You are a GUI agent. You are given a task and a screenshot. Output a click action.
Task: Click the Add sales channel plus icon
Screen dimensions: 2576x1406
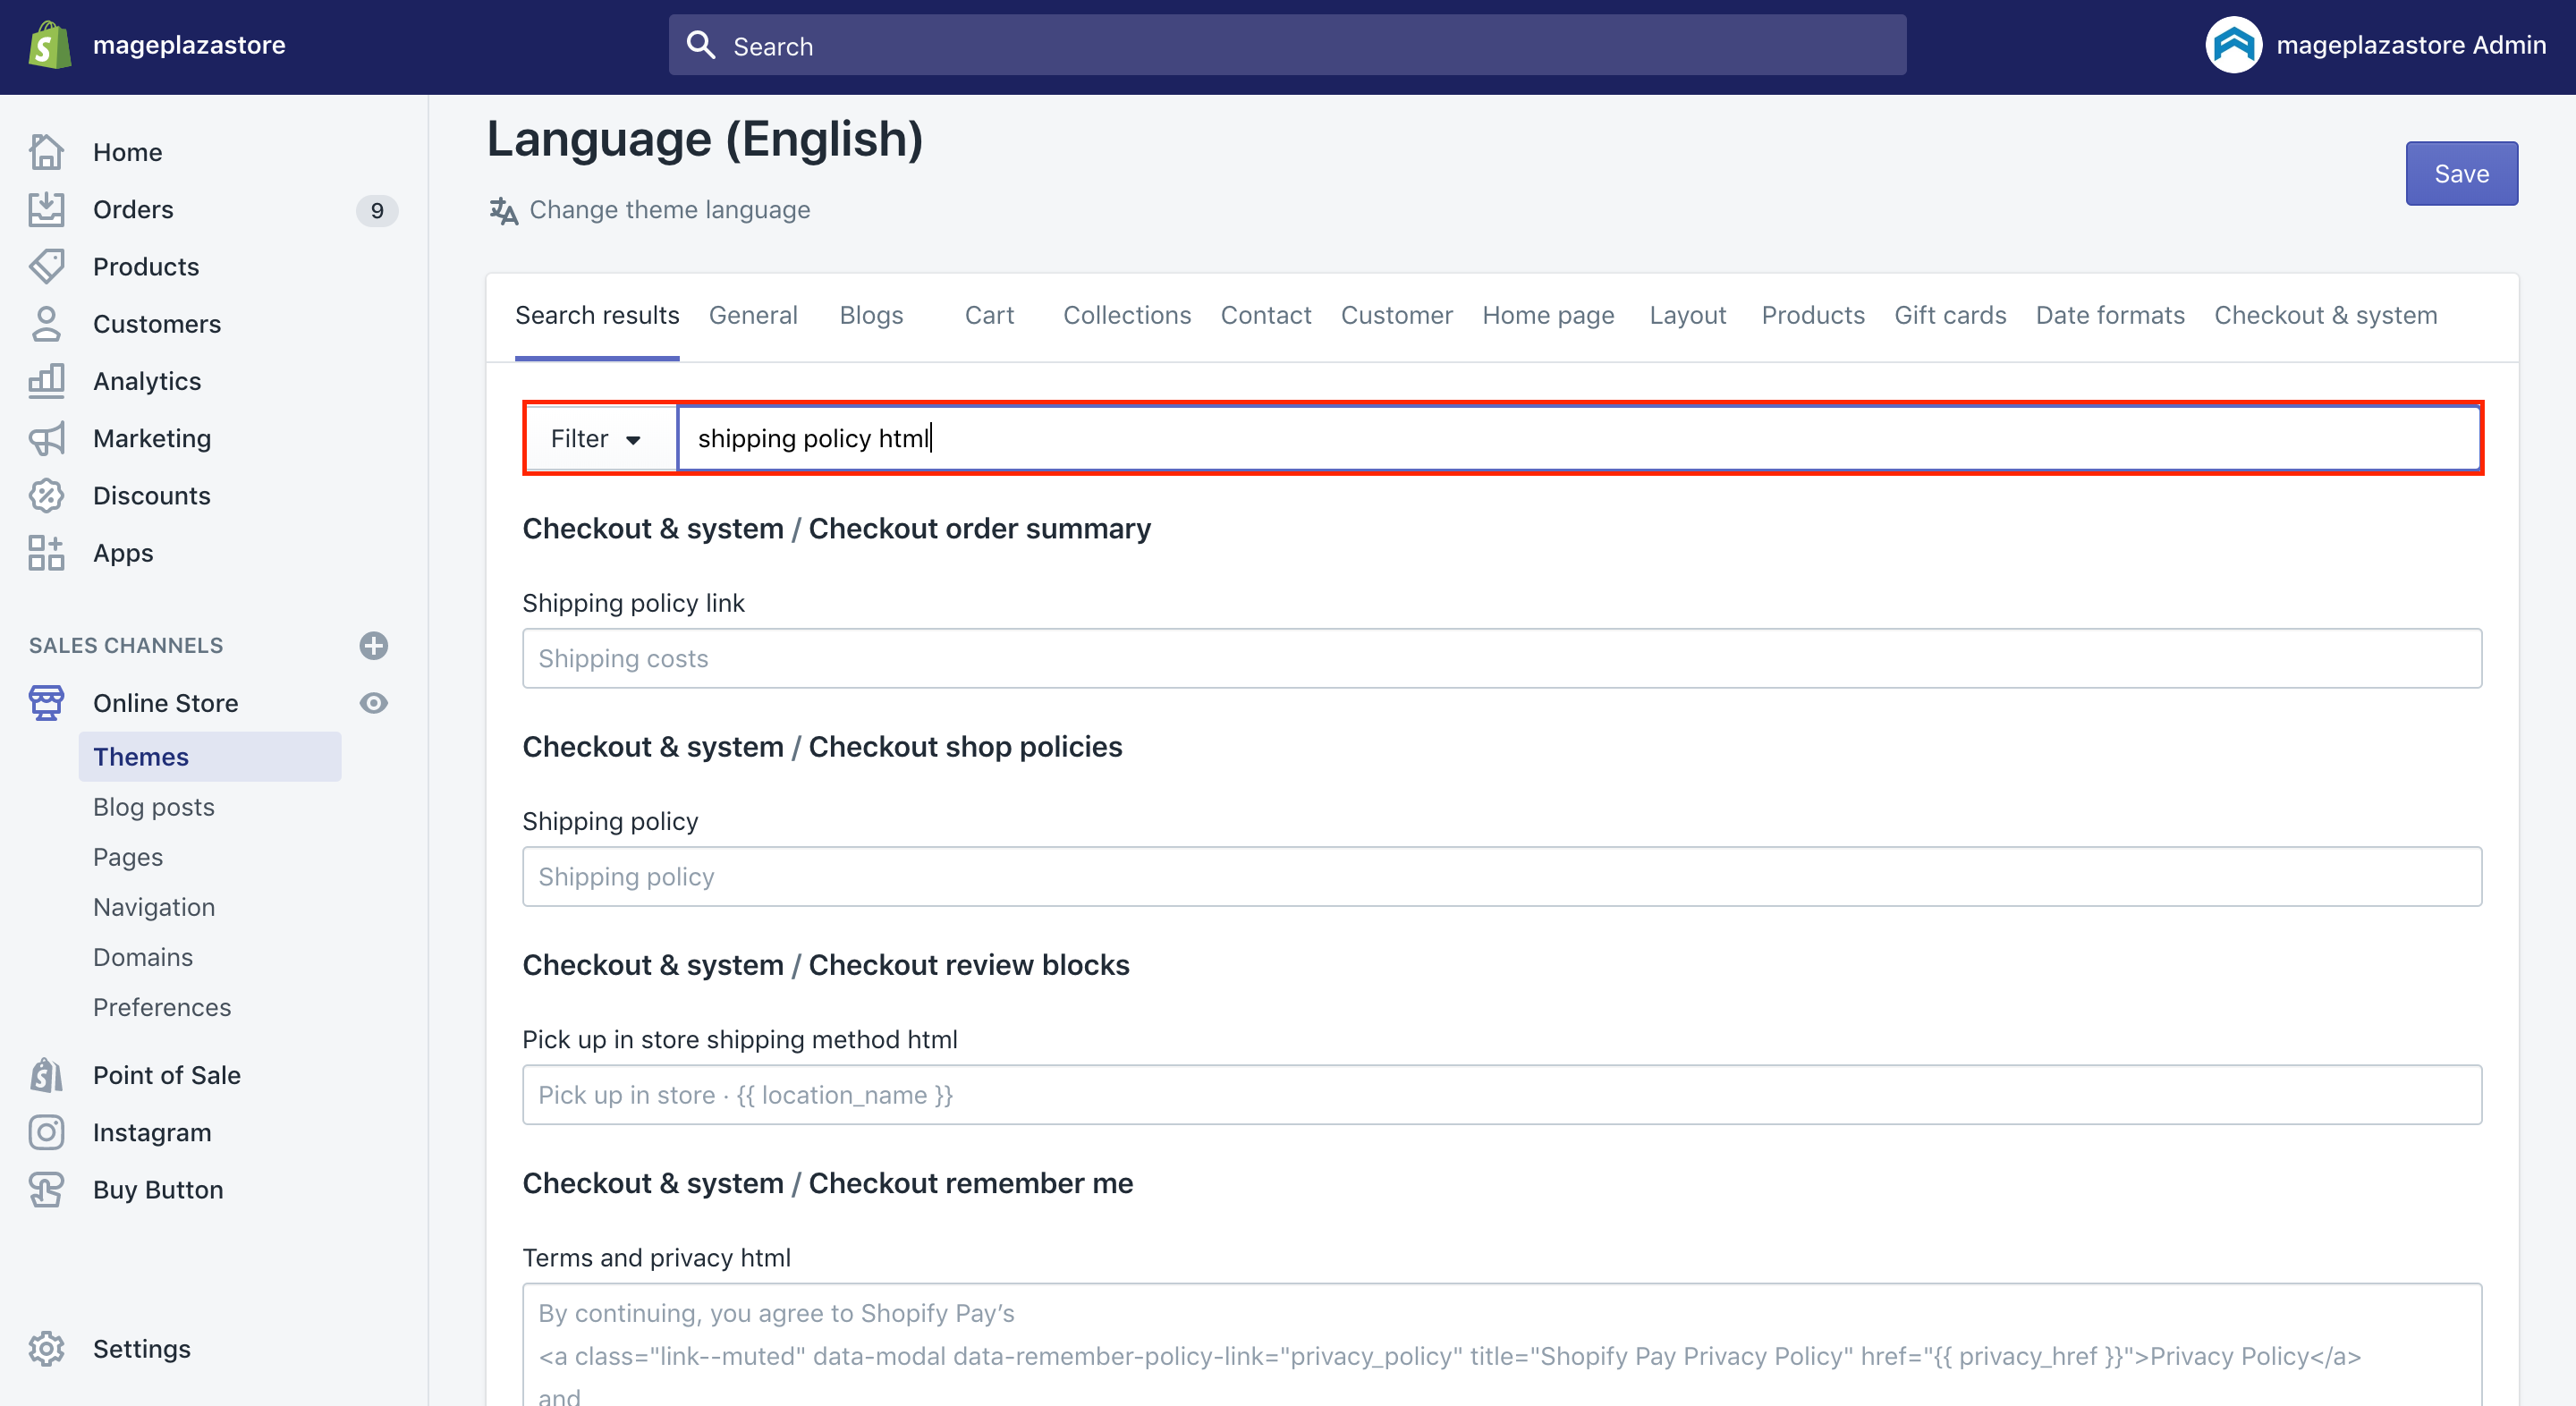[376, 644]
